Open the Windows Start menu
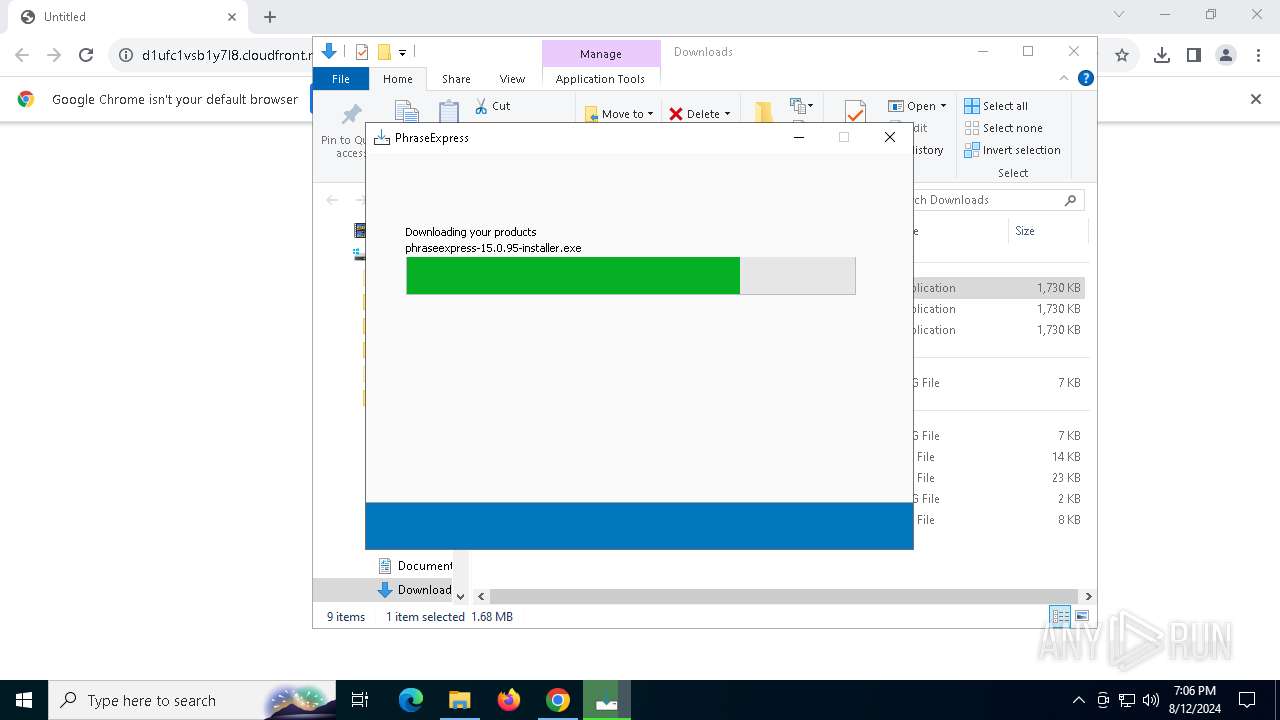Image resolution: width=1280 pixels, height=720 pixels. coord(24,700)
